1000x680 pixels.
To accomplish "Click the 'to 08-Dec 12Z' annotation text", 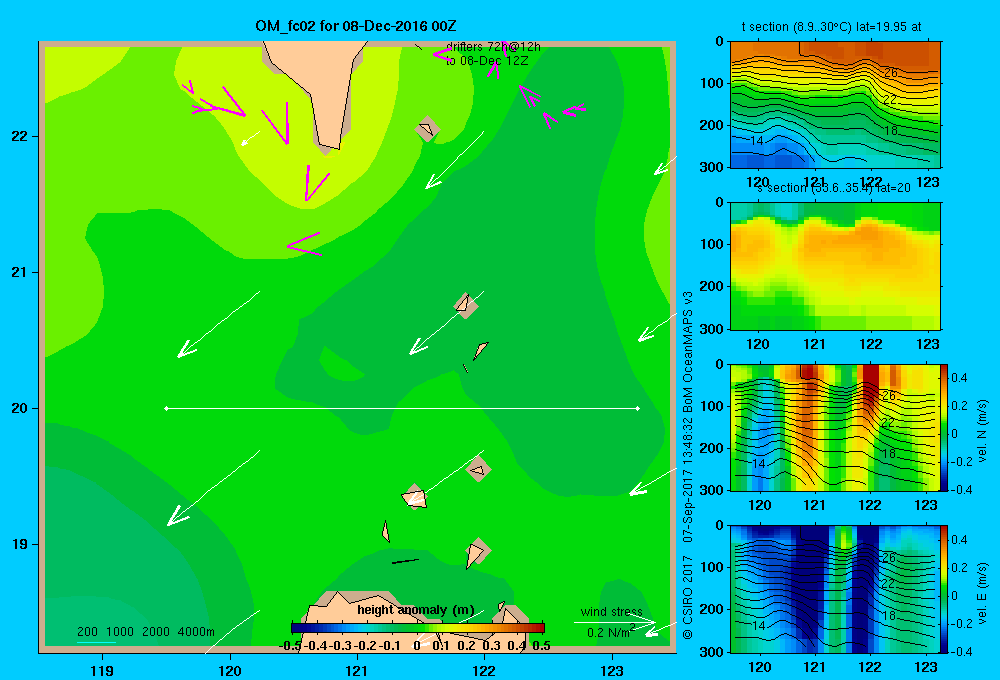I will (487, 61).
